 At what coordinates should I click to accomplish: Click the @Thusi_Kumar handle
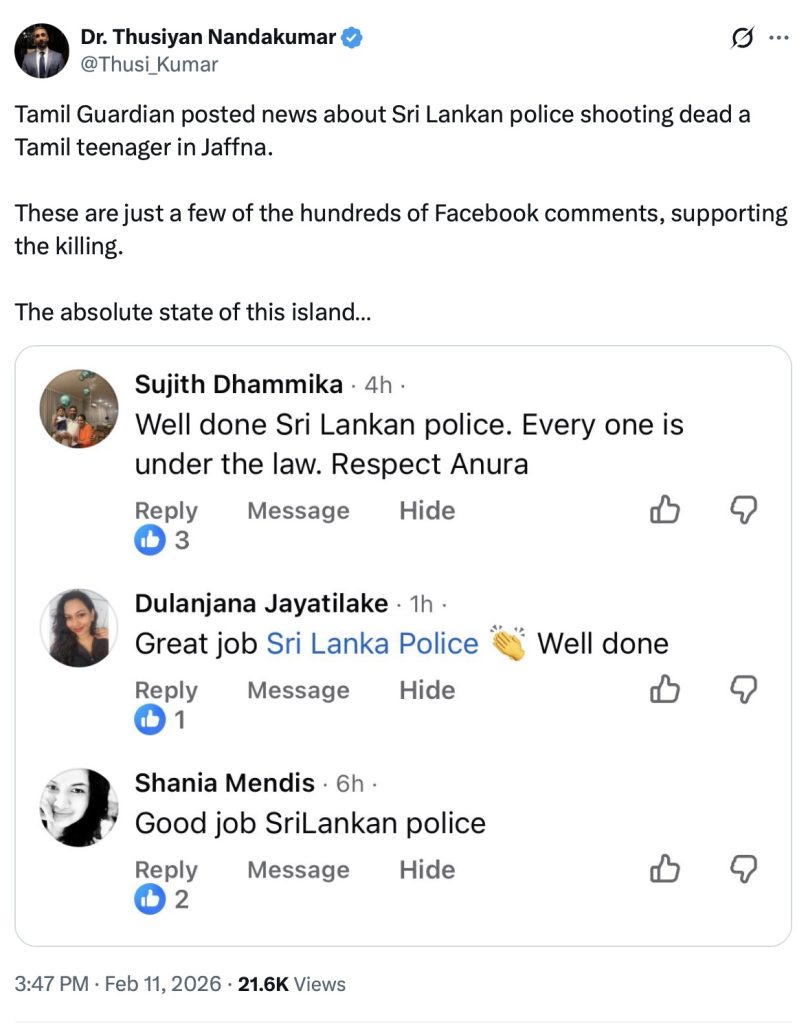tap(149, 64)
